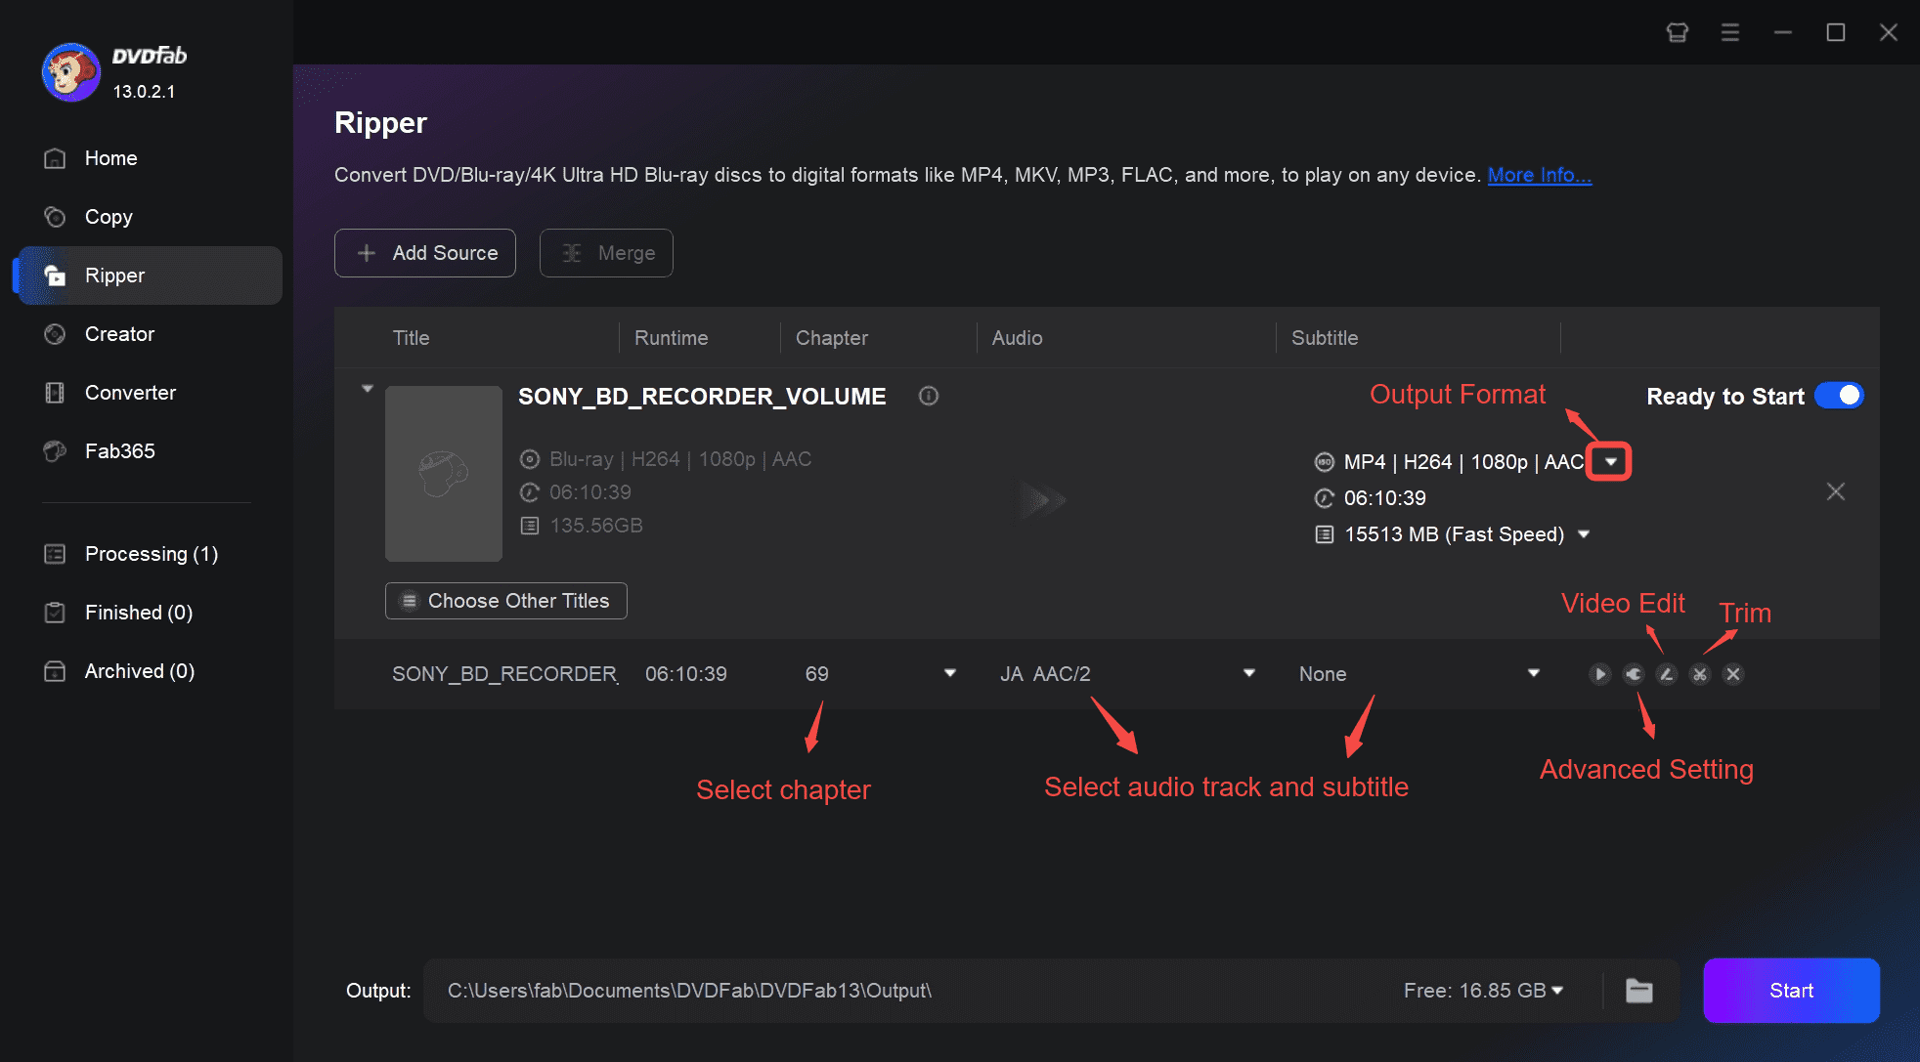1920x1062 pixels.
Task: Click the SONY_BD_RECORDER title row name
Action: 505,674
